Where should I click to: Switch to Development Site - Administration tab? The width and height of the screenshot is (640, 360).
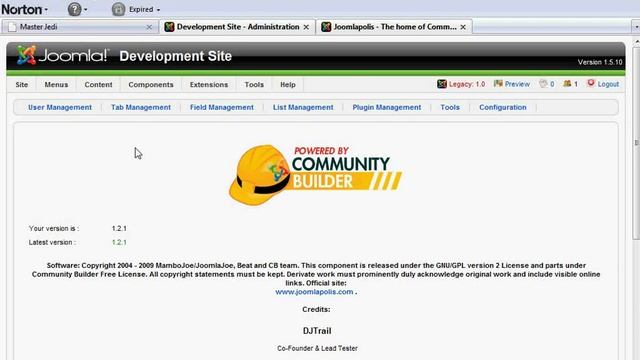[x=238, y=27]
